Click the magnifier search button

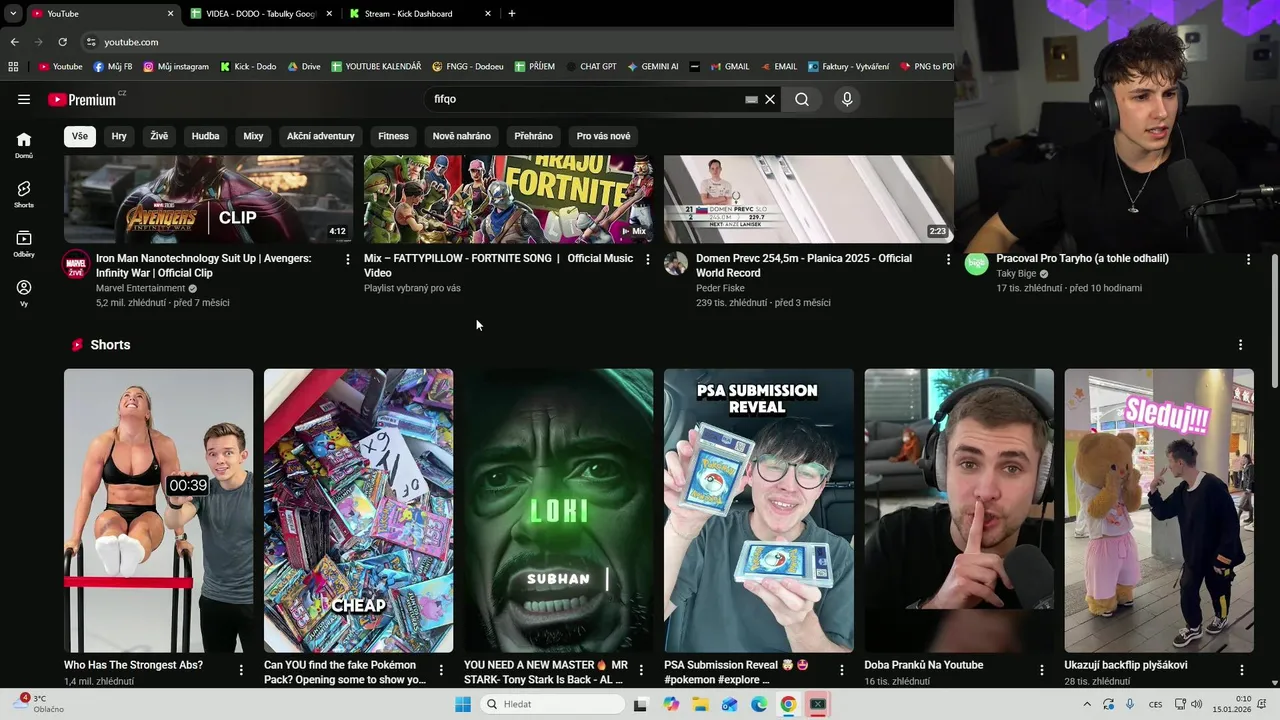tap(802, 99)
